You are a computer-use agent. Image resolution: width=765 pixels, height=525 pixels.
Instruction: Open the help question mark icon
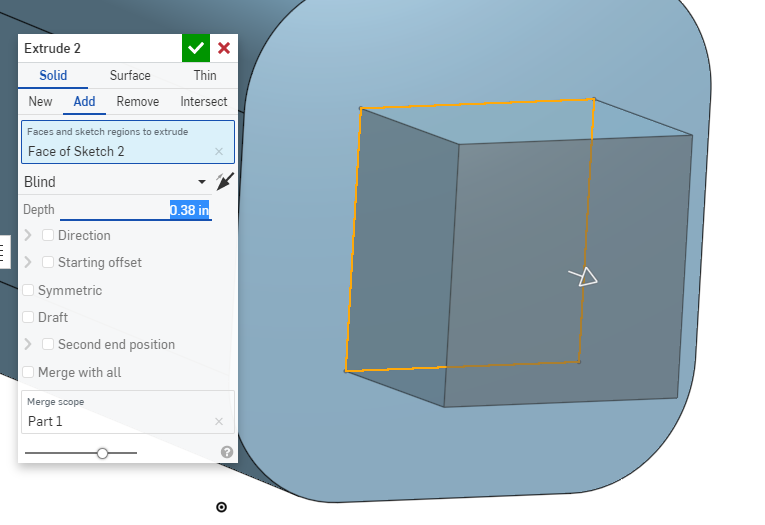pos(226,452)
